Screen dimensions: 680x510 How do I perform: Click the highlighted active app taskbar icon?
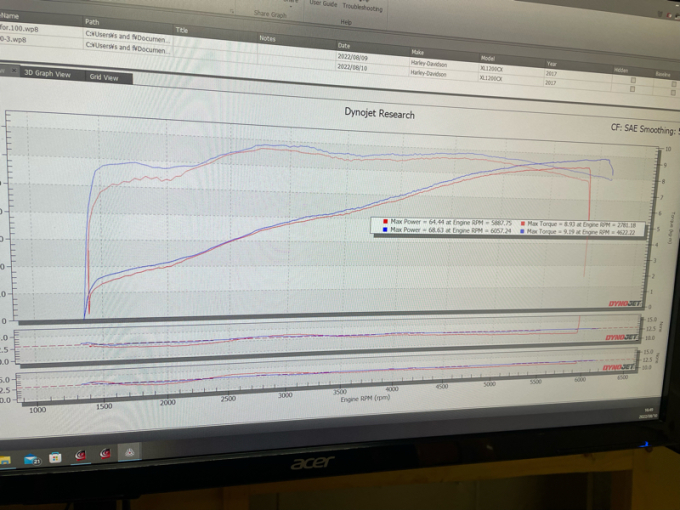(x=130, y=452)
